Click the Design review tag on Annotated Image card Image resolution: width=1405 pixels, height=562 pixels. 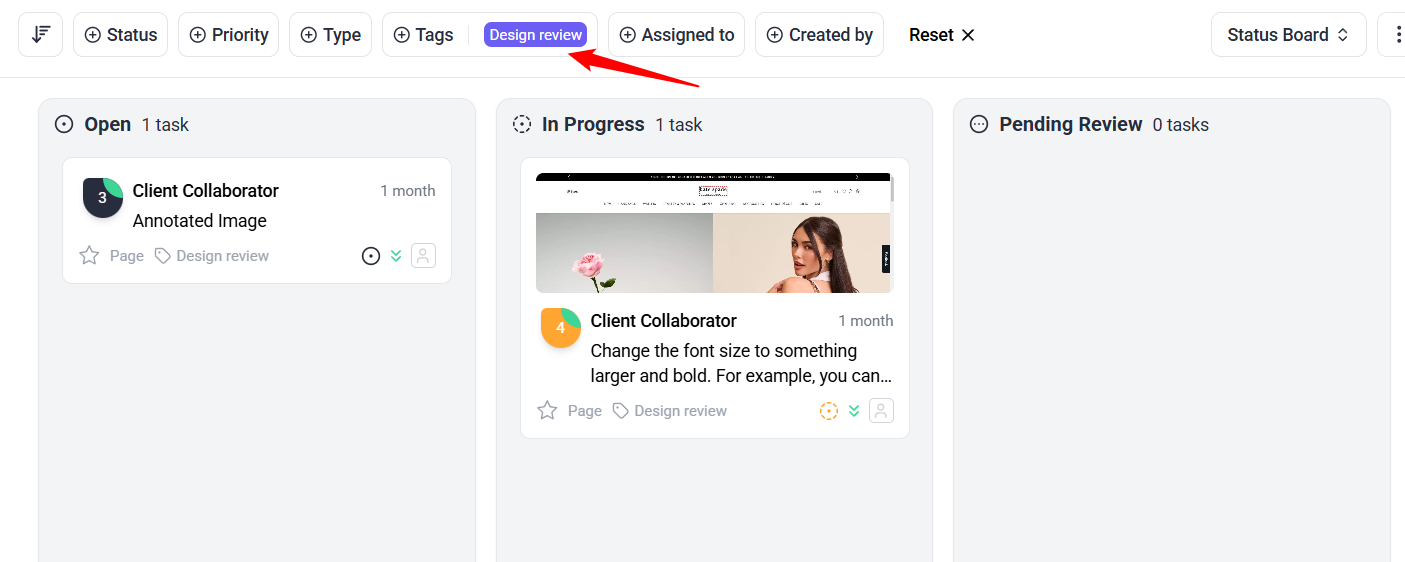[212, 256]
